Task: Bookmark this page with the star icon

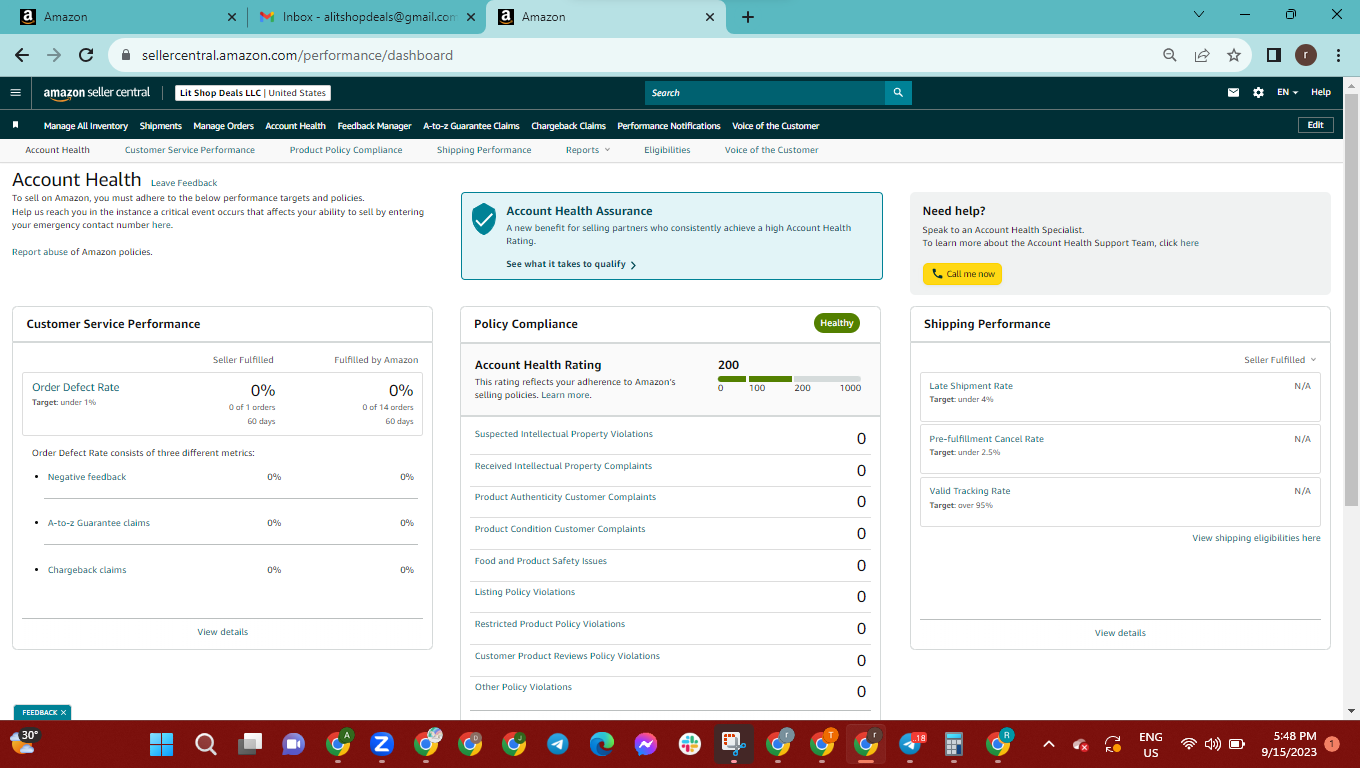Action: click(1234, 55)
